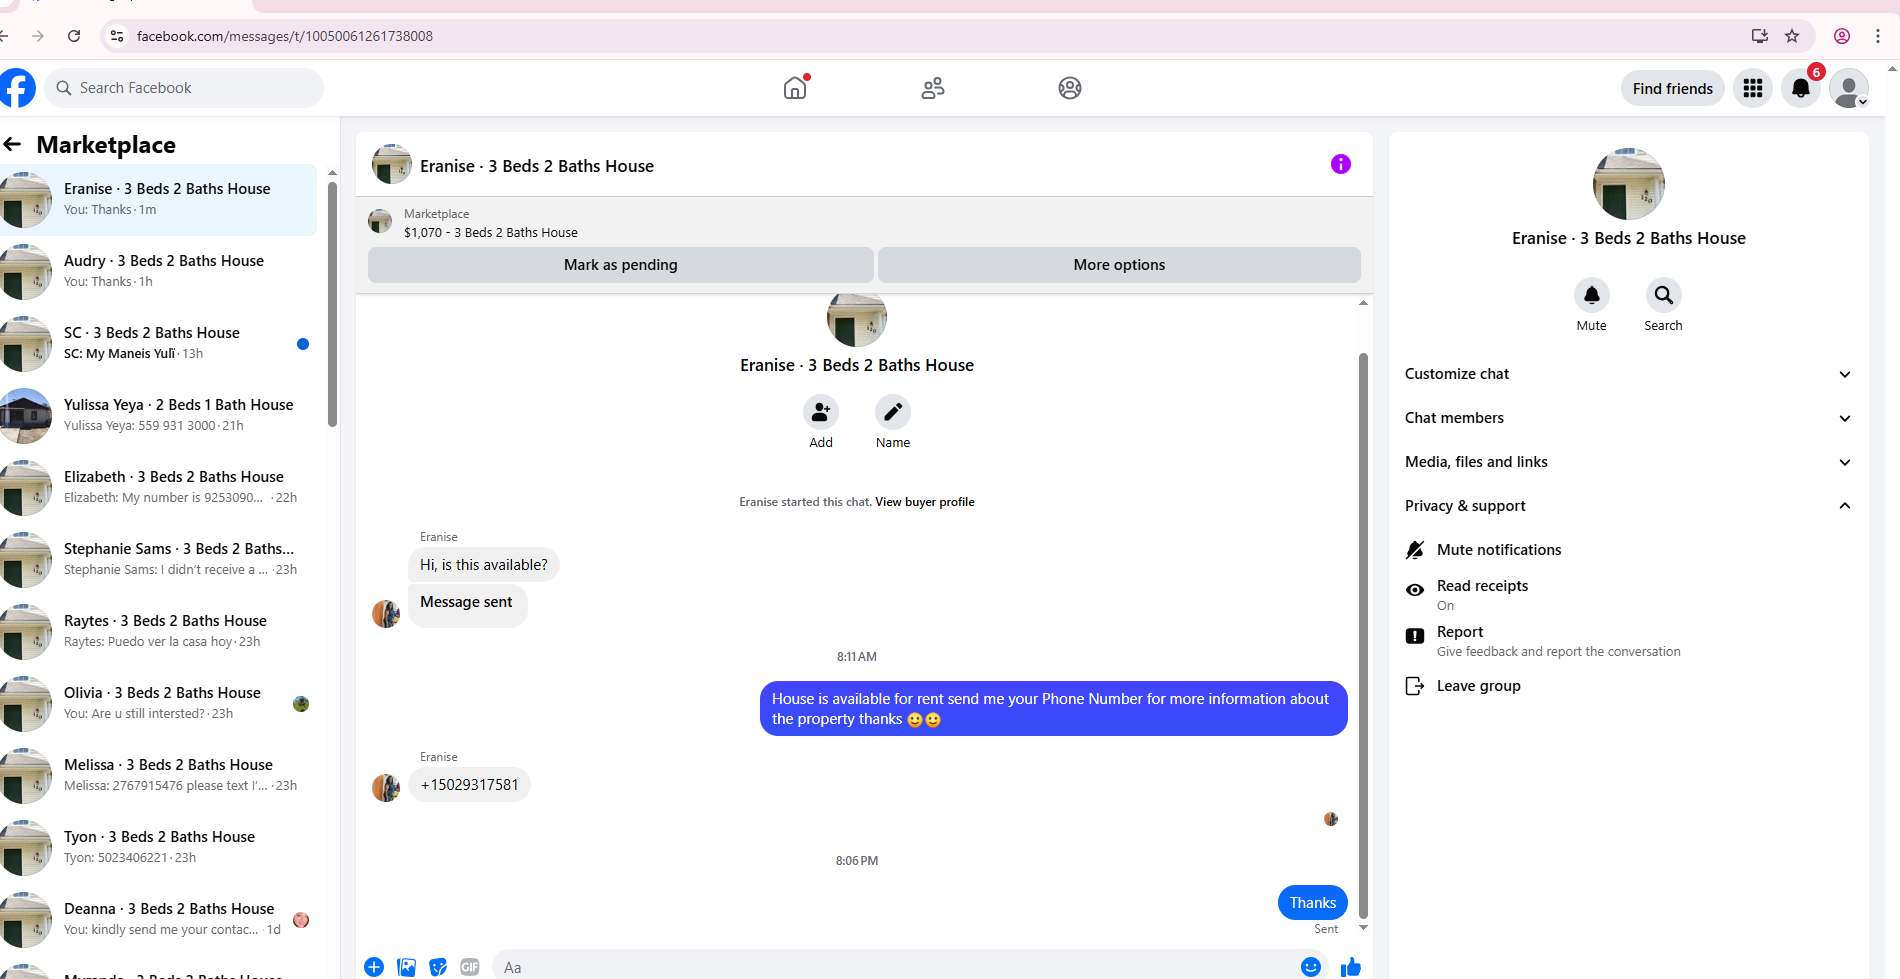Expand the Chat members section
This screenshot has height=979, width=1900.
coord(1628,418)
